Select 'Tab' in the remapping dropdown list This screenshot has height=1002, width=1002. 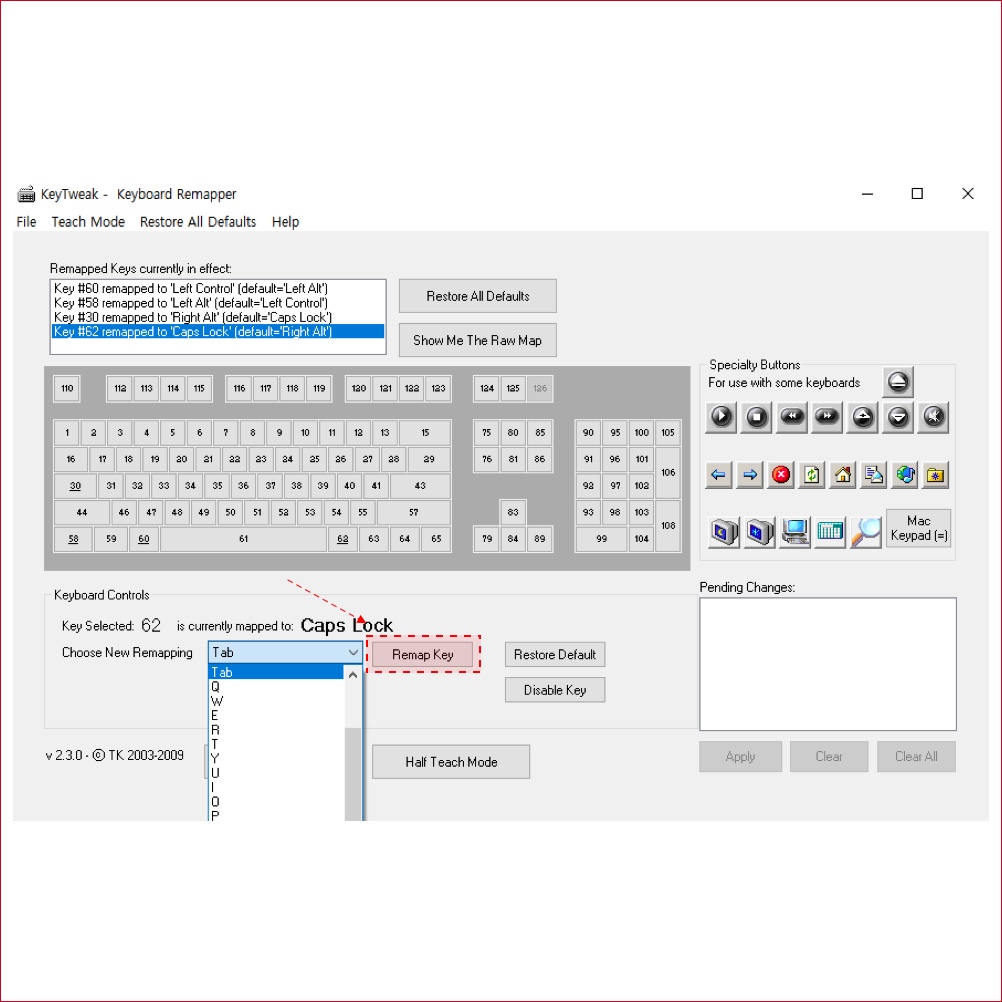coord(277,672)
